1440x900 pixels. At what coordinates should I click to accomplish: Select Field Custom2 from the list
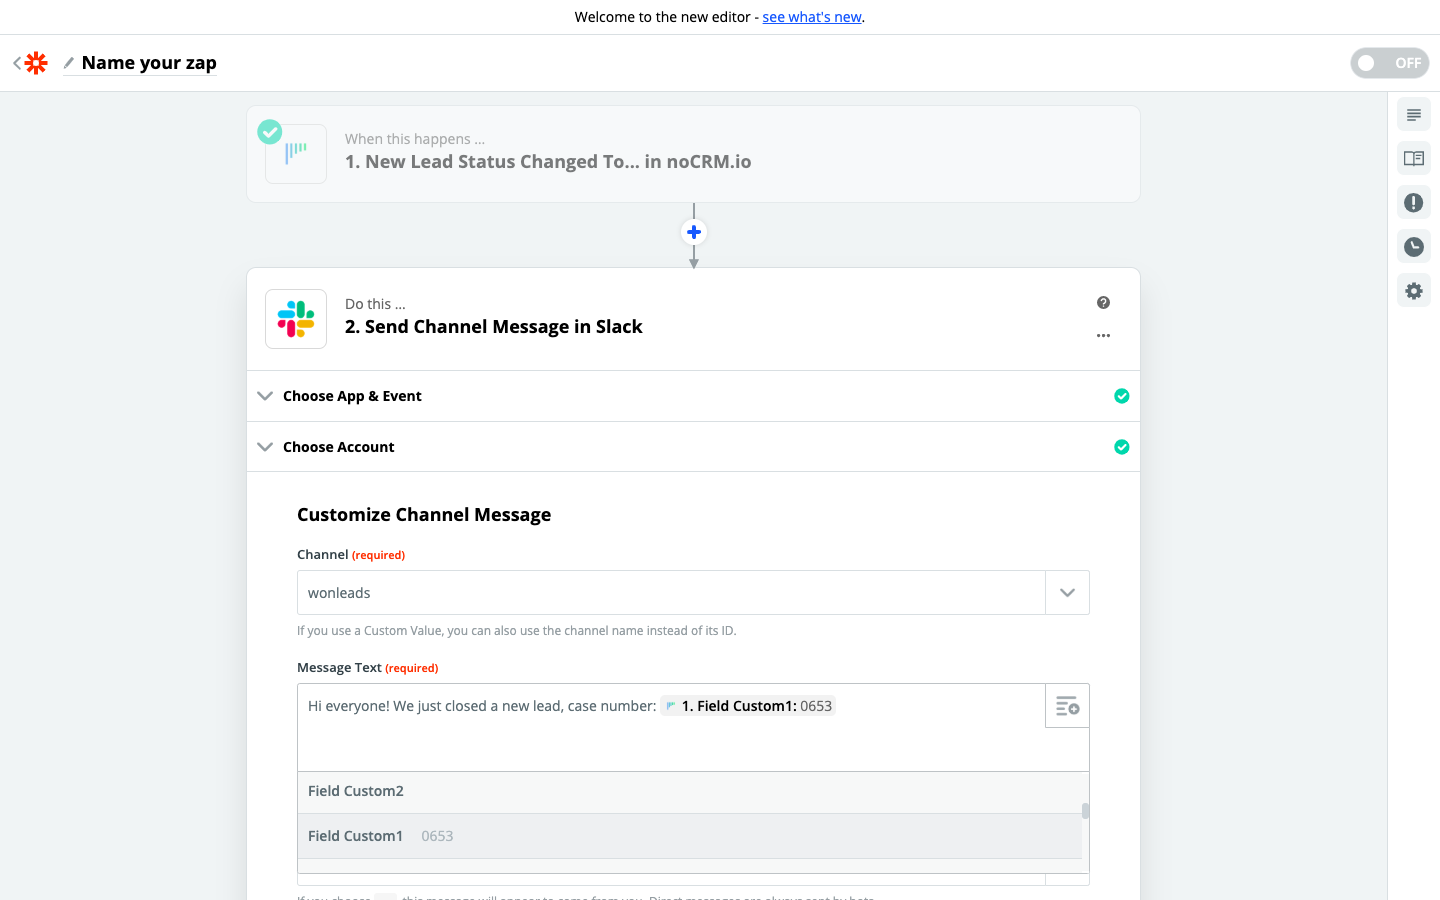pos(356,791)
